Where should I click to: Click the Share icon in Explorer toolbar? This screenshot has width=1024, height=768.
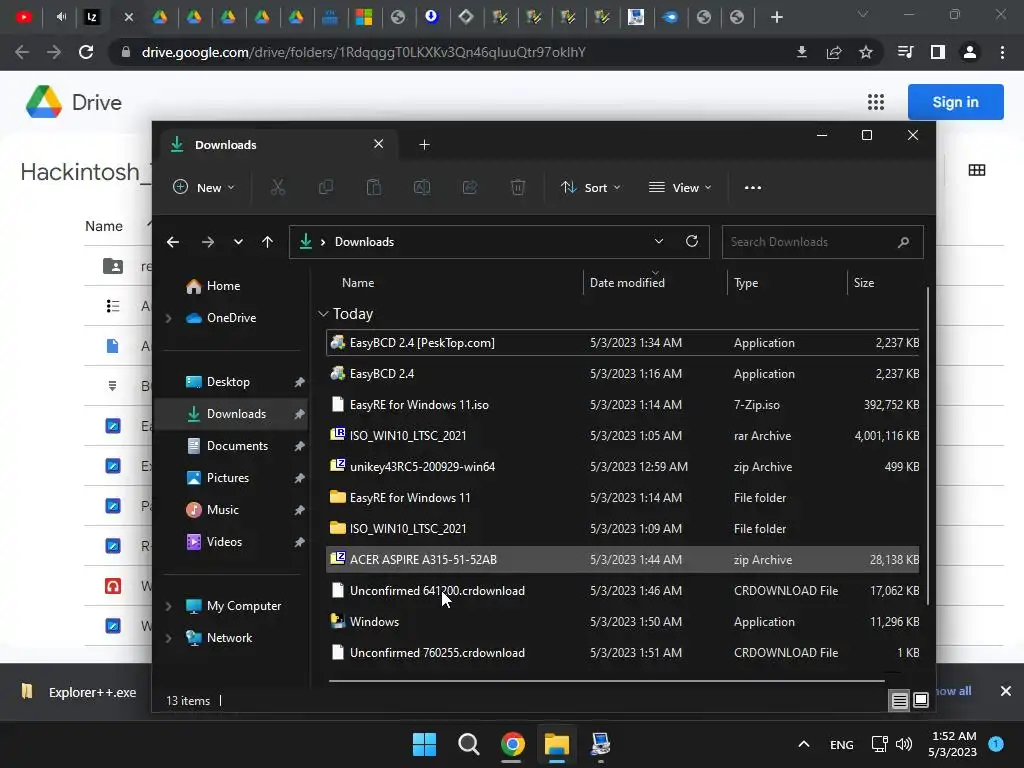(470, 187)
